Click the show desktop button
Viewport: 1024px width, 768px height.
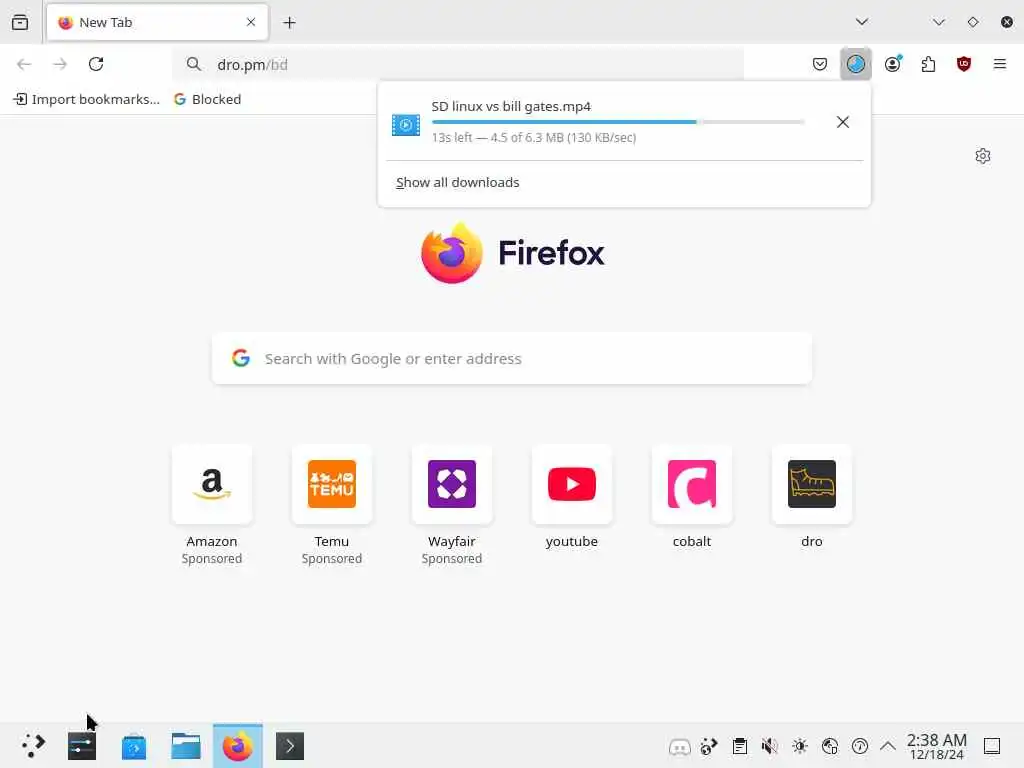pos(992,746)
